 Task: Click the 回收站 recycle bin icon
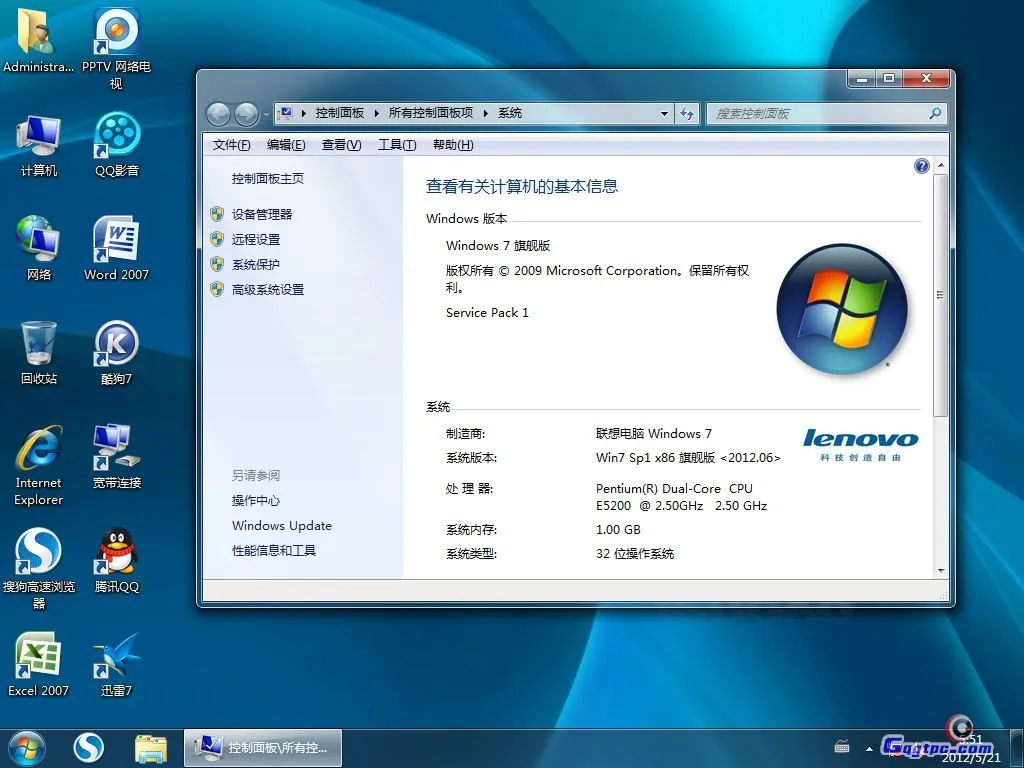pos(38,345)
